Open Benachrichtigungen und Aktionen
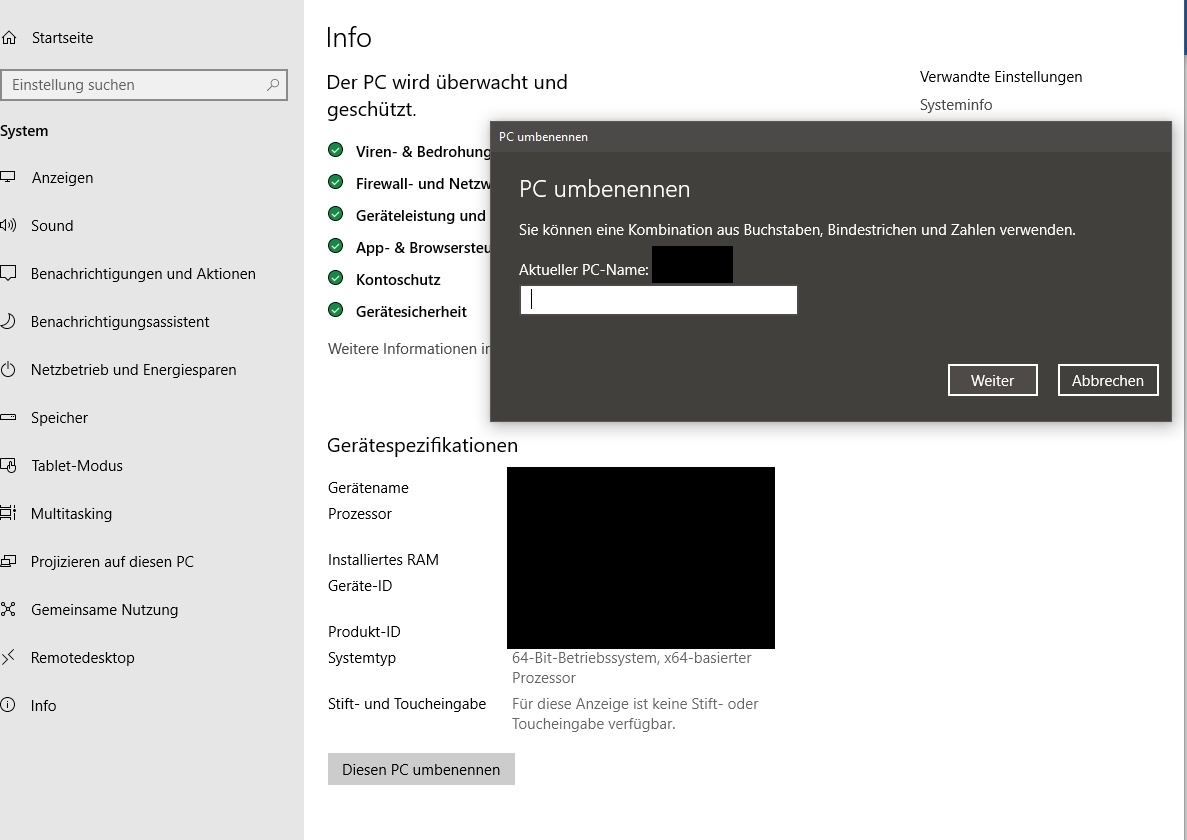This screenshot has height=840, width=1187. point(143,274)
